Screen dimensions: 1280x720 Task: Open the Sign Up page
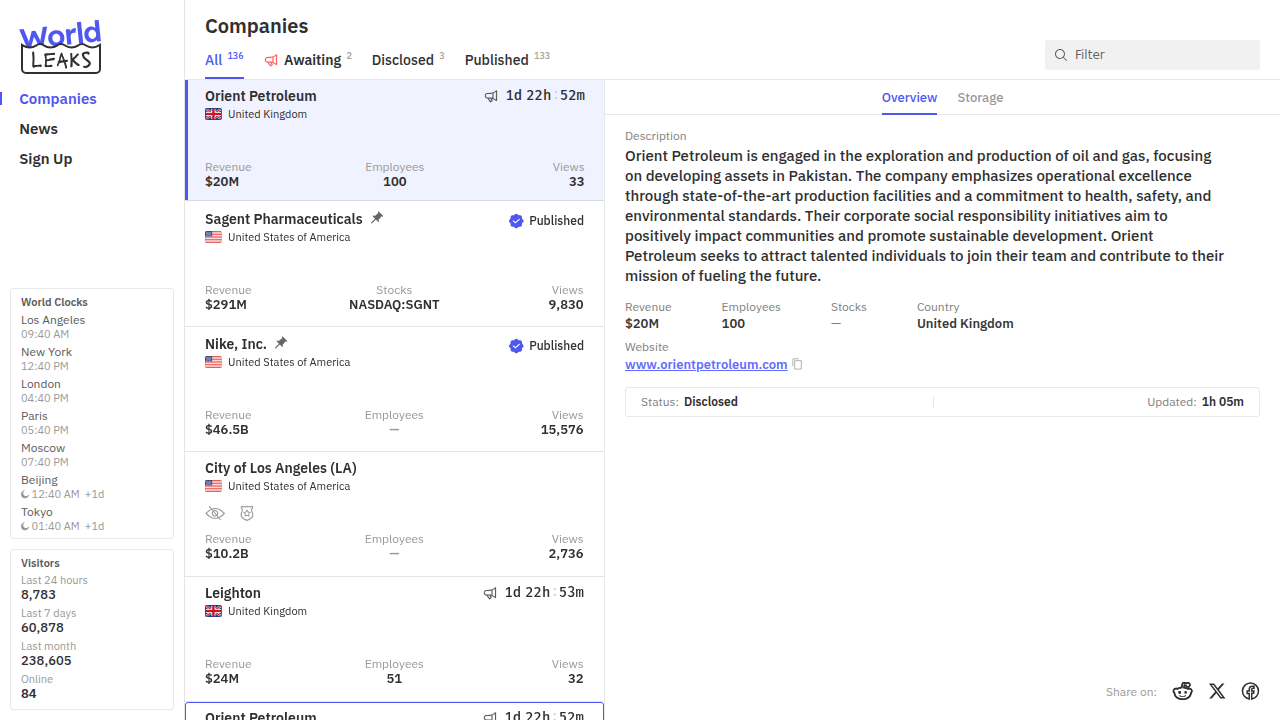click(x=46, y=159)
